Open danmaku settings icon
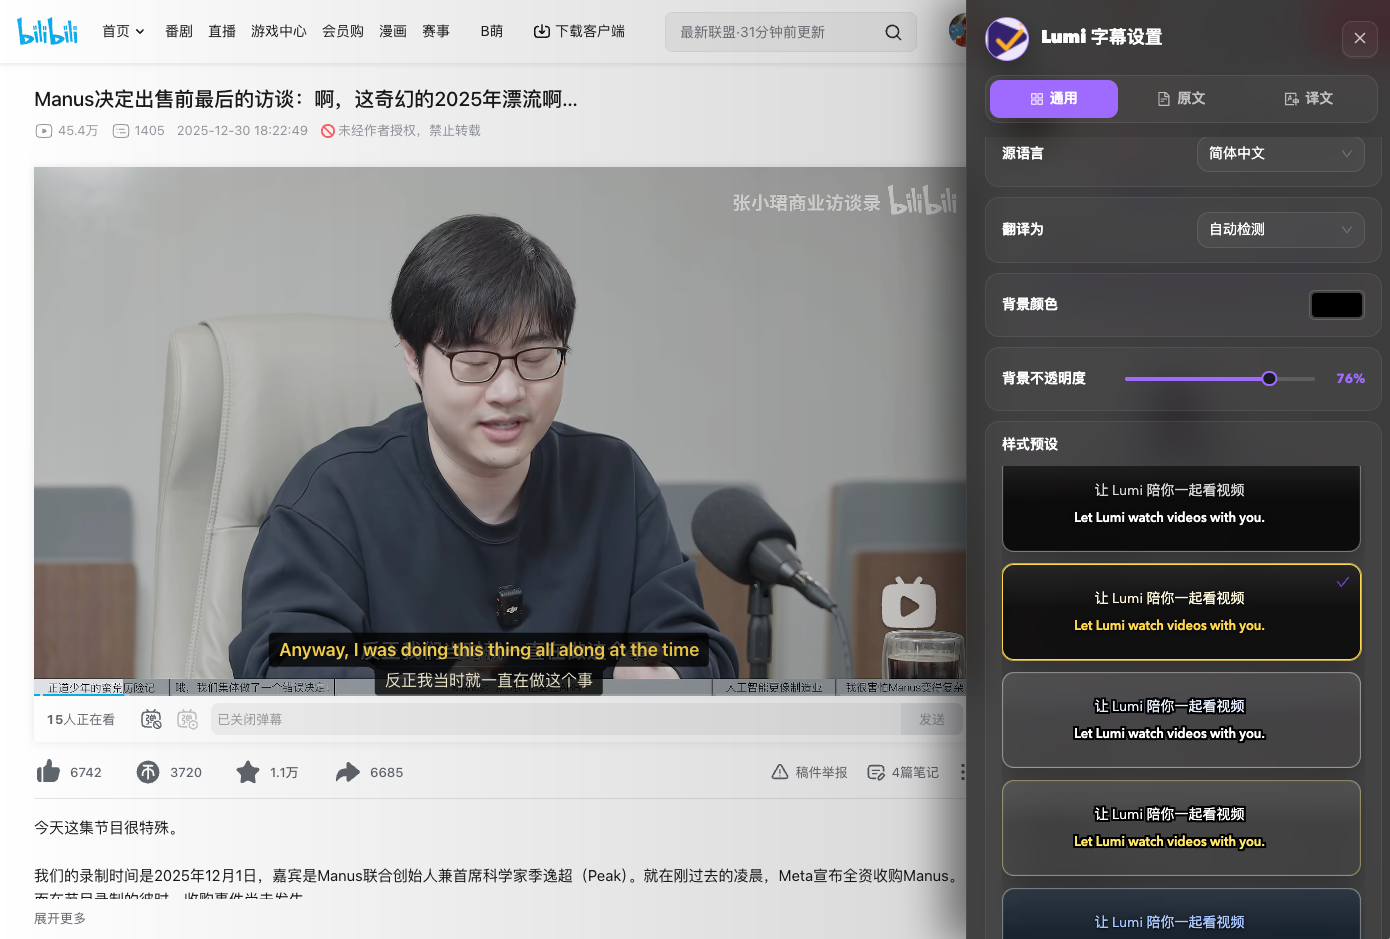Viewport: 1390px width, 939px height. click(x=187, y=719)
